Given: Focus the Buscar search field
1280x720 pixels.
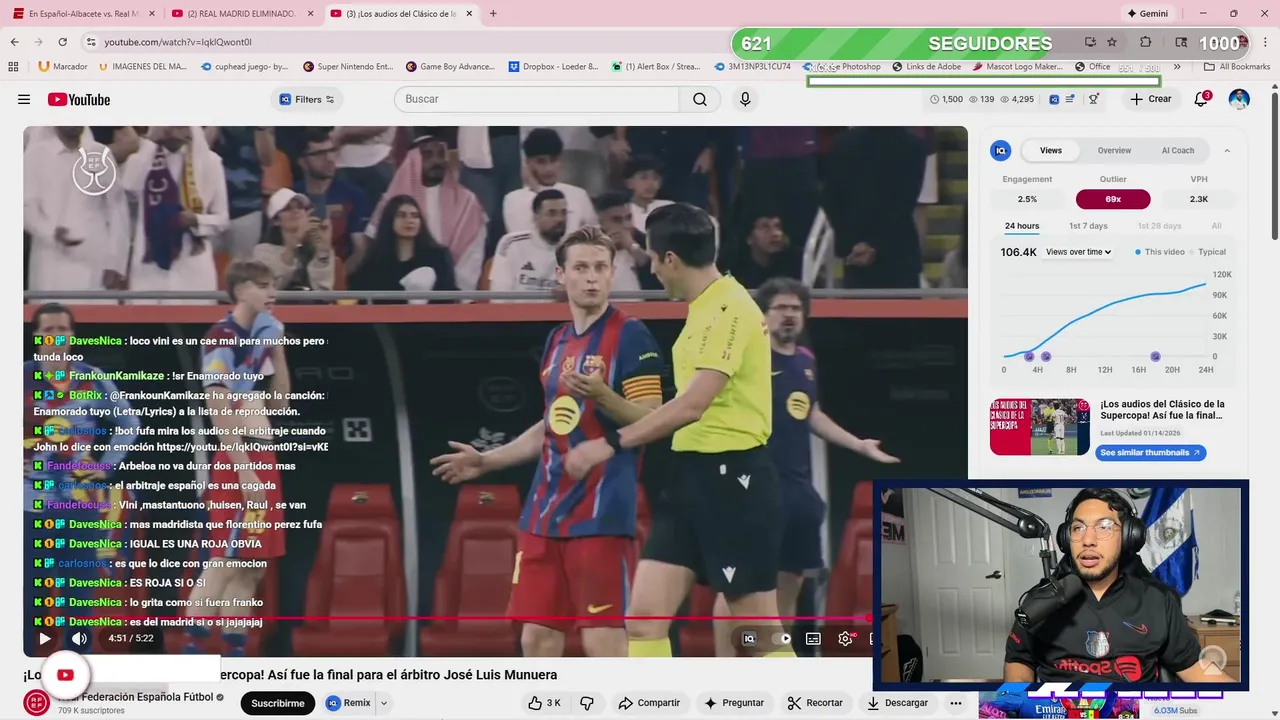Looking at the screenshot, I should (537, 99).
